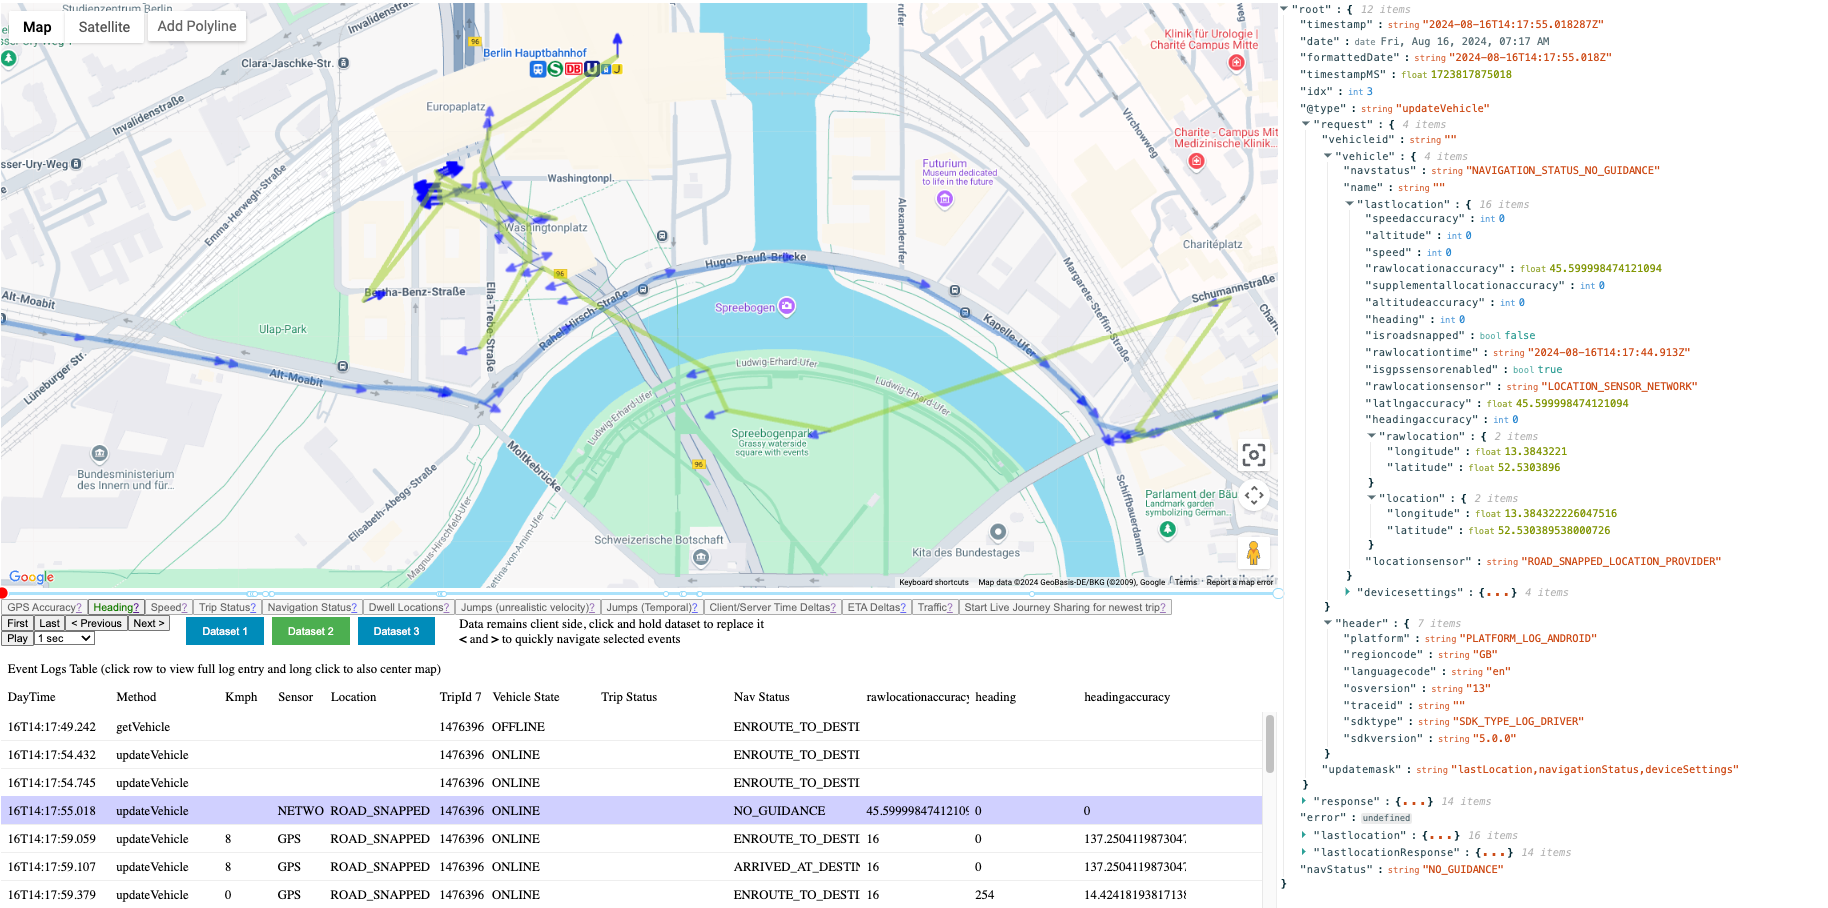Jump to the First log event
The width and height of the screenshot is (1828, 908).
pyautogui.click(x=18, y=623)
